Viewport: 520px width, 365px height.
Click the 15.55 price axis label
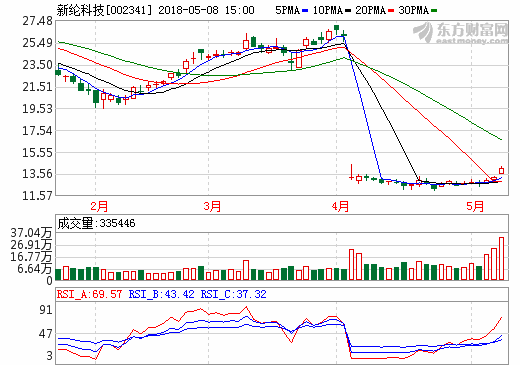(x=37, y=153)
